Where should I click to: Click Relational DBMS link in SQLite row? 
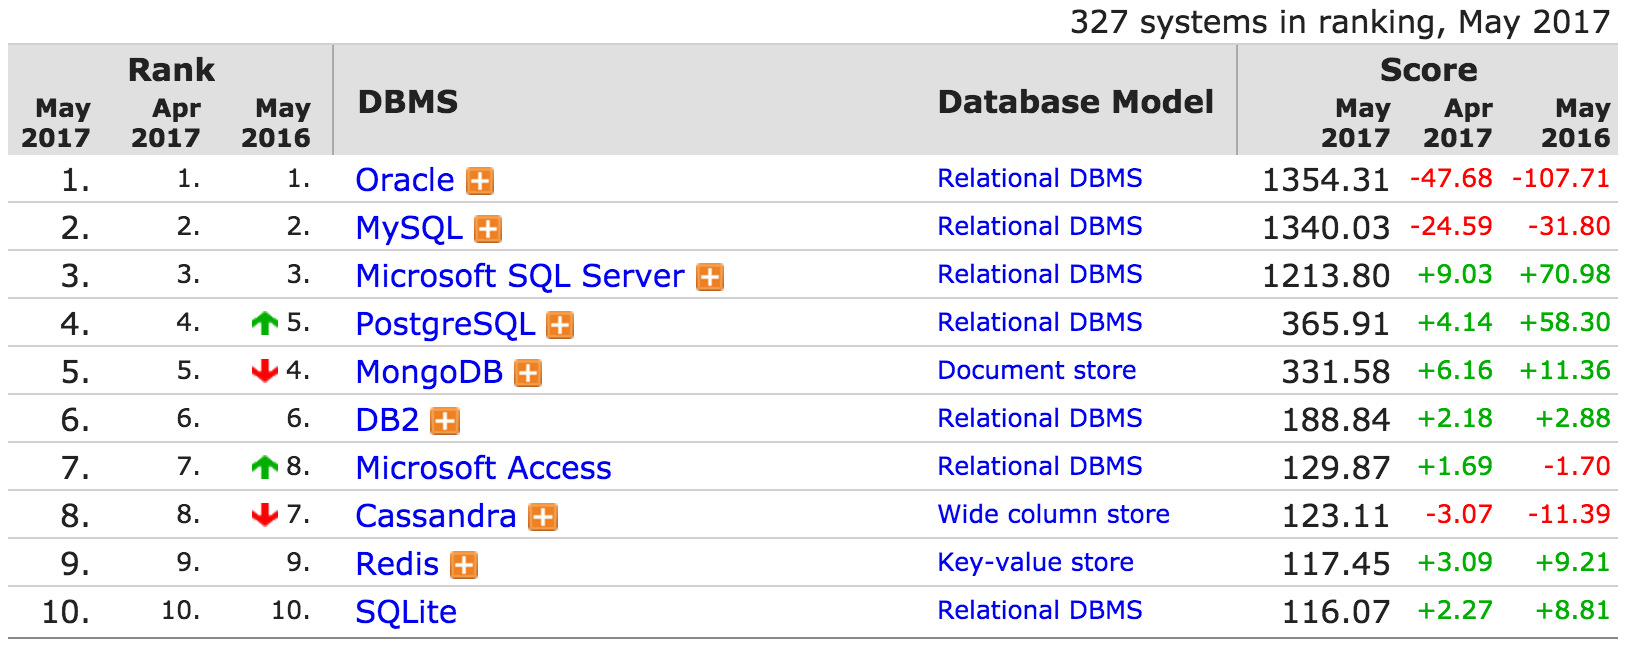1040,610
